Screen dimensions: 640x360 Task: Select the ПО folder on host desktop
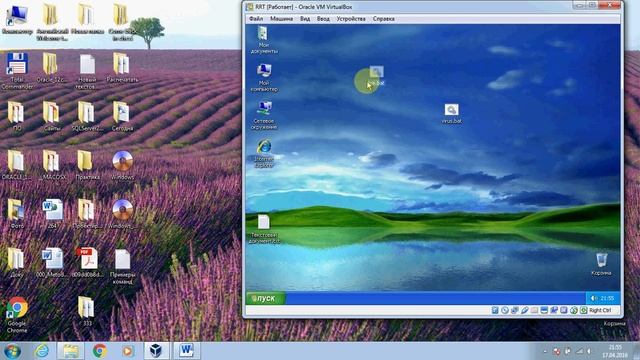16,116
